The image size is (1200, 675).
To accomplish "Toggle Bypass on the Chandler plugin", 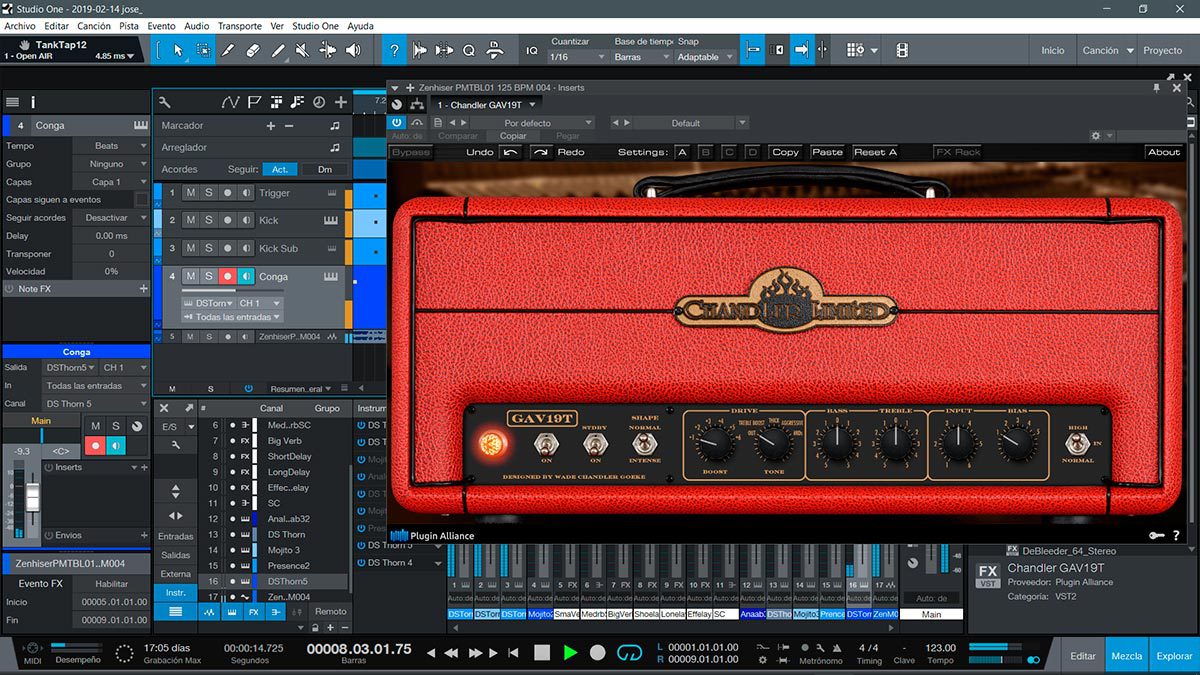I will click(410, 152).
